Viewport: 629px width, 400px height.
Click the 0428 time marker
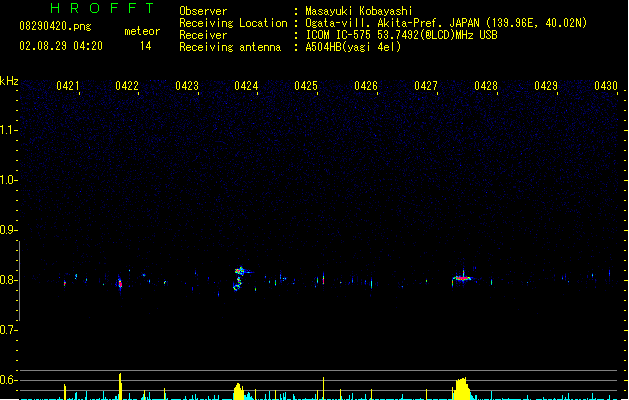pyautogui.click(x=486, y=86)
